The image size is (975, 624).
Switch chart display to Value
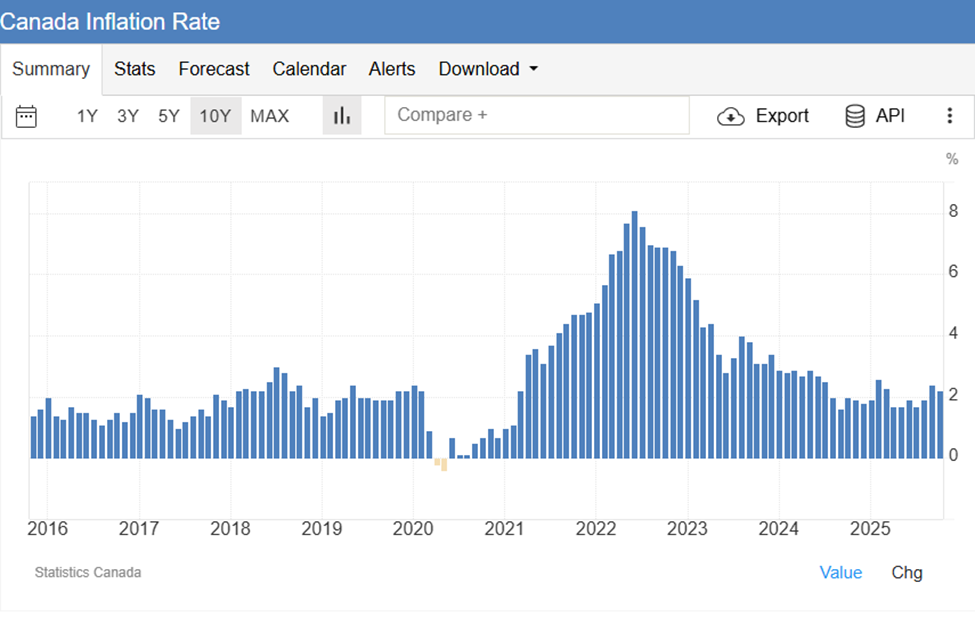[840, 572]
